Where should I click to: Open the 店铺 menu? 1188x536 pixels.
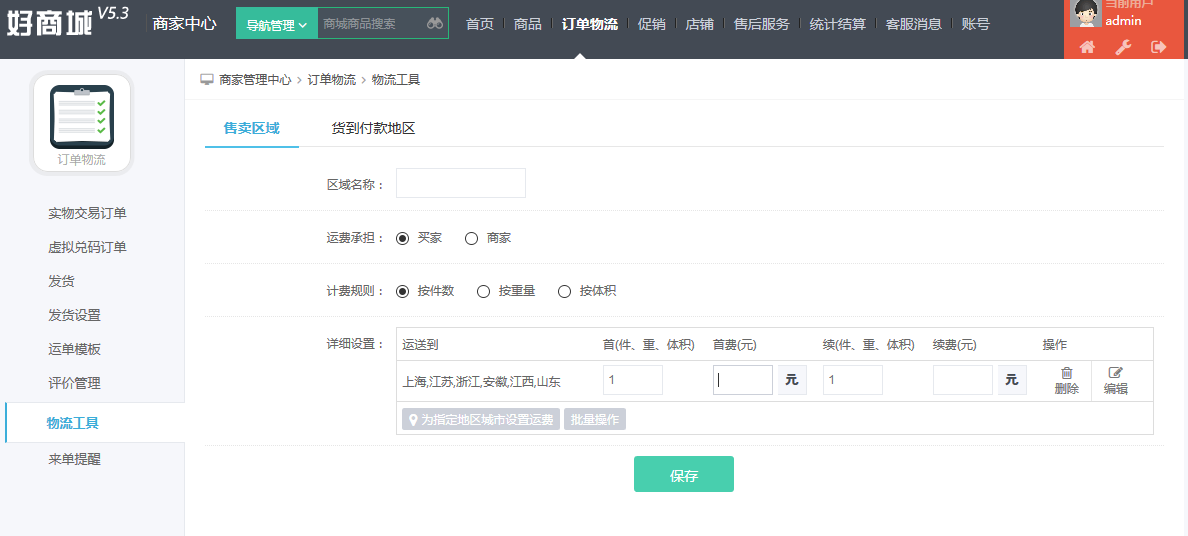[x=699, y=24]
